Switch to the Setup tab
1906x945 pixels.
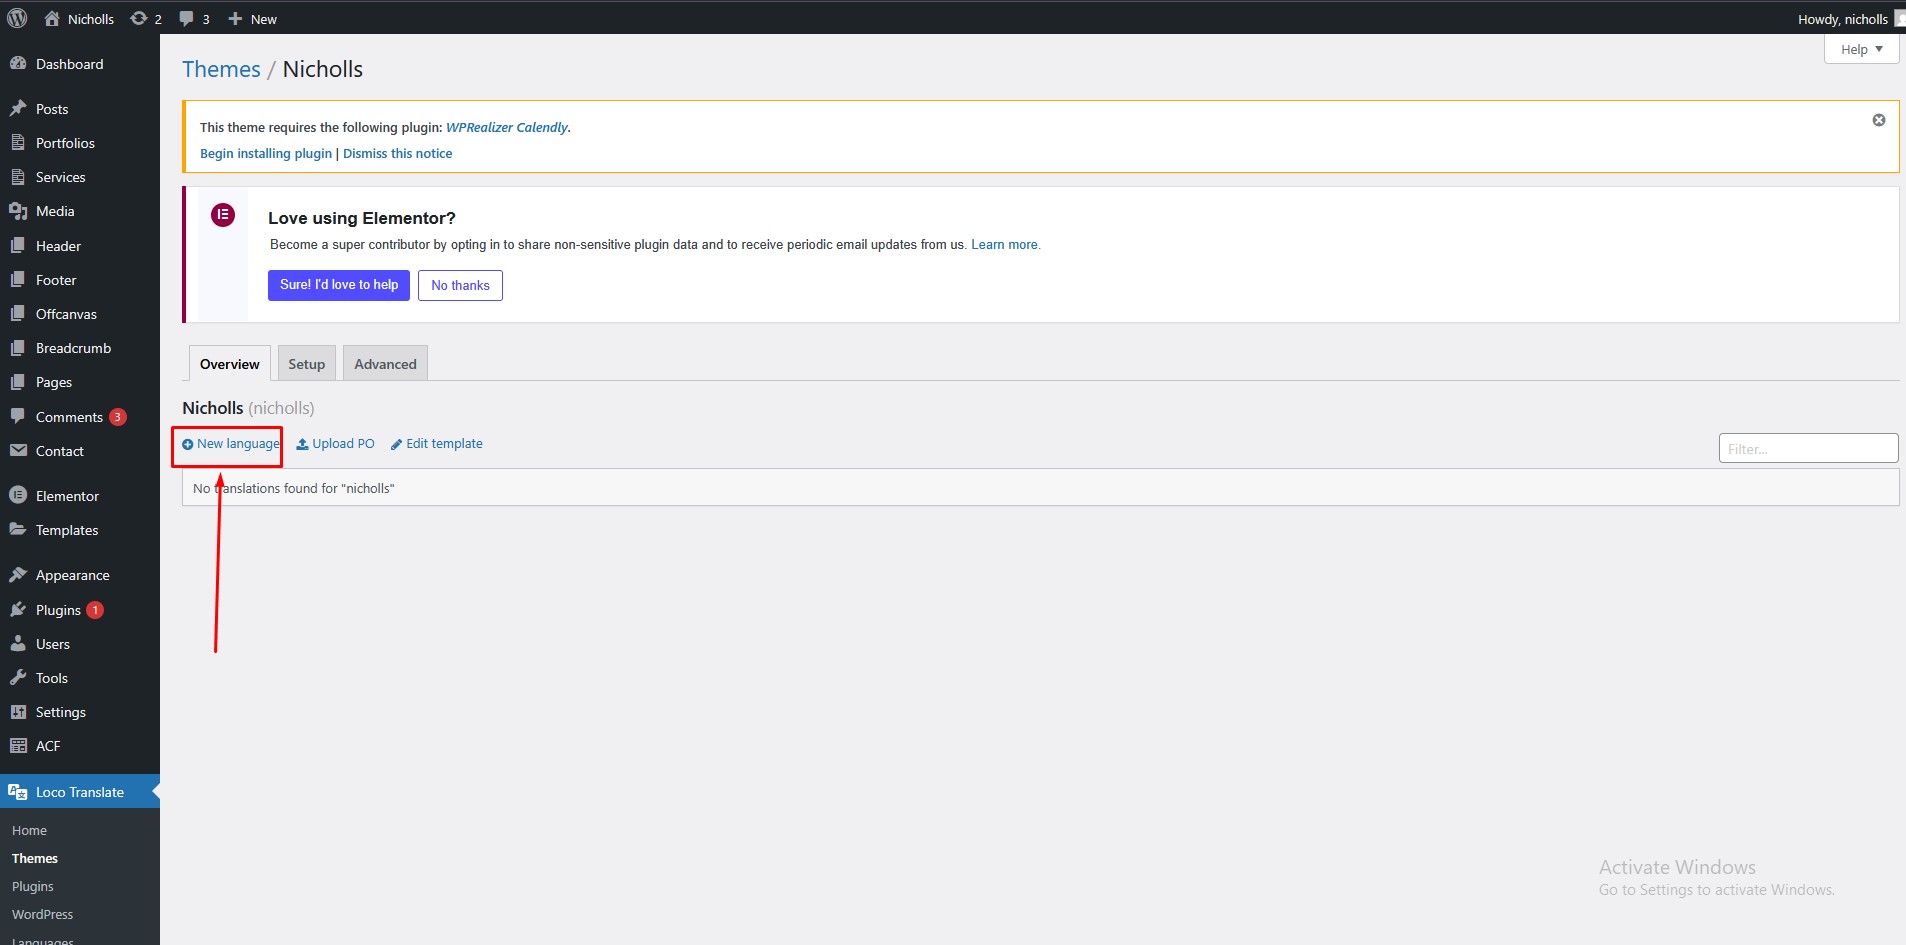(x=306, y=364)
